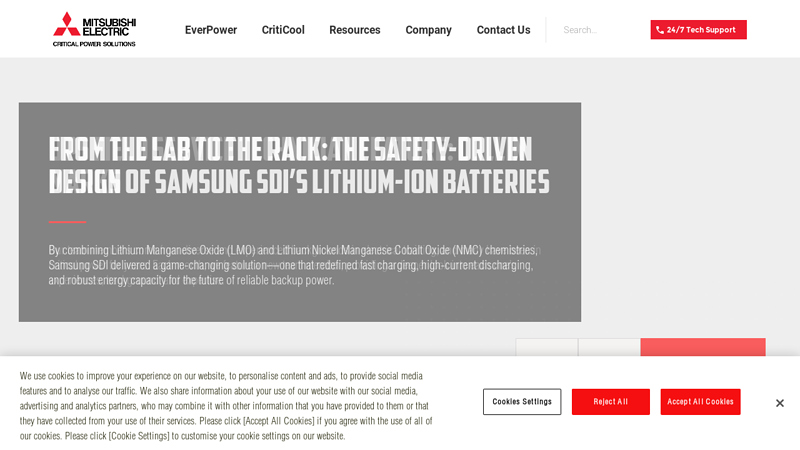The image size is (800, 450).
Task: Click the paragraph beginning 'By combining Lithium Manganese Oxide'
Action: click(x=293, y=265)
